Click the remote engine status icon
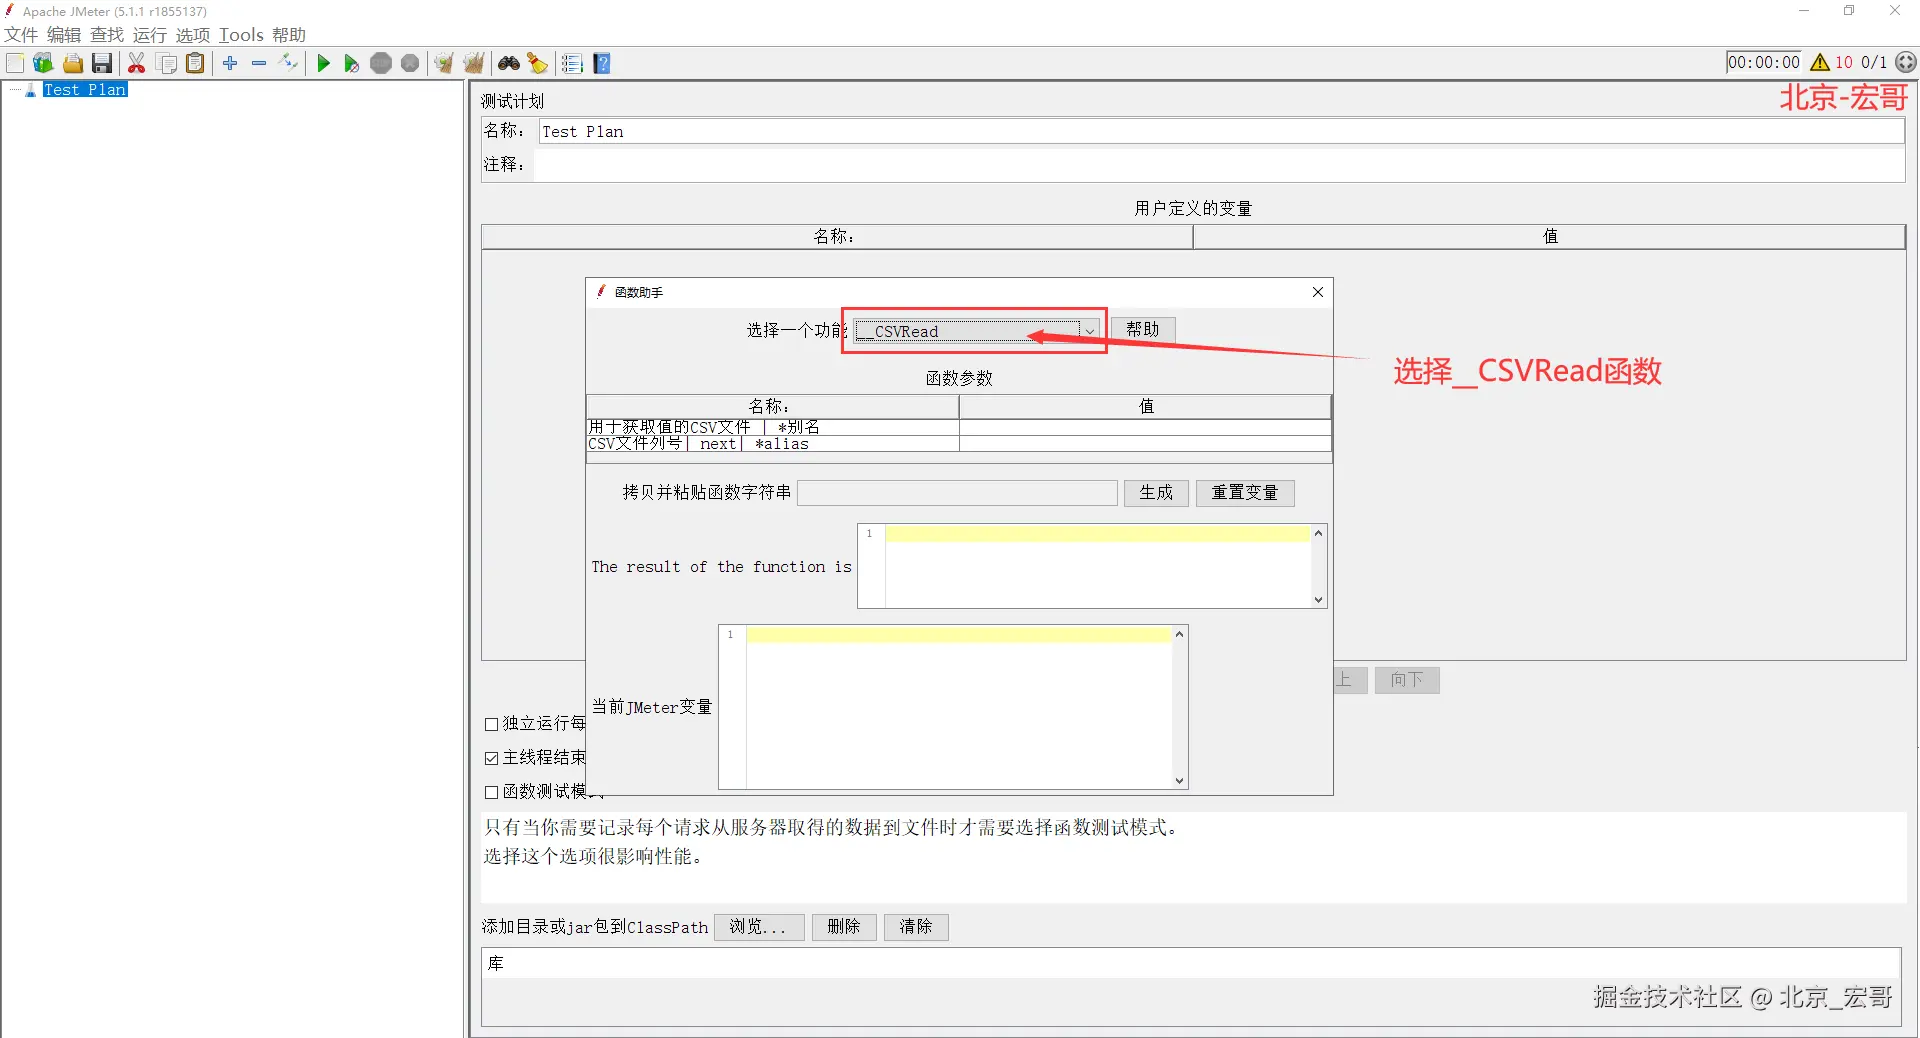 (1907, 62)
